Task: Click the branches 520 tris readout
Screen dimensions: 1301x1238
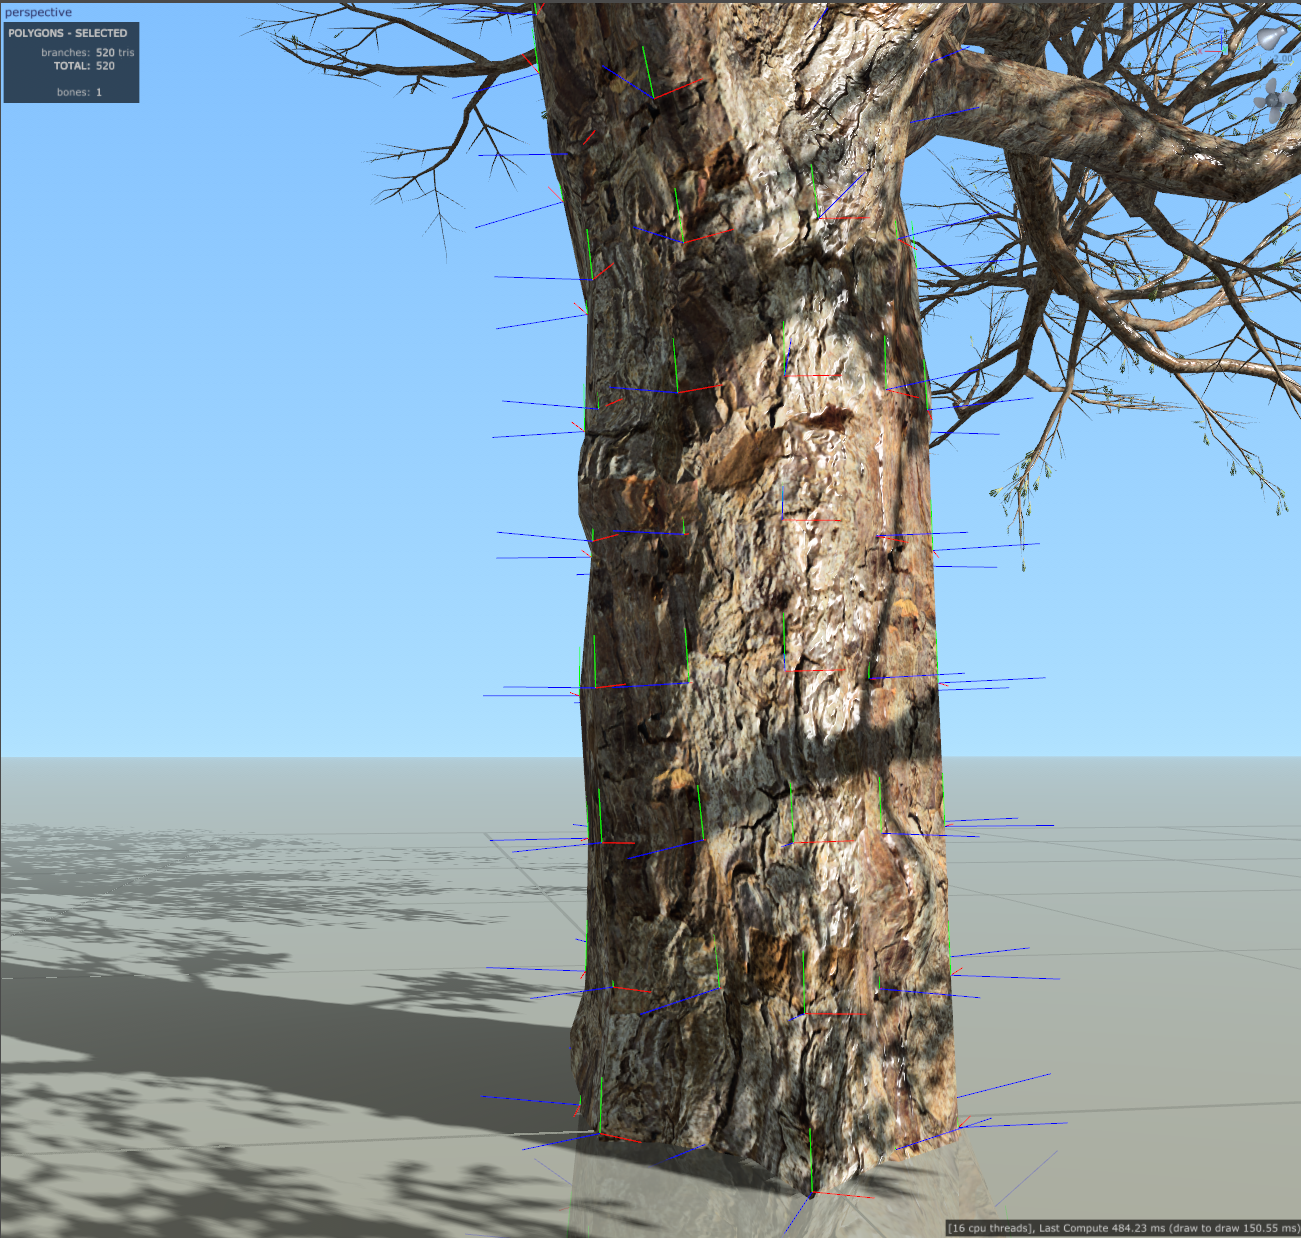Action: [88, 52]
